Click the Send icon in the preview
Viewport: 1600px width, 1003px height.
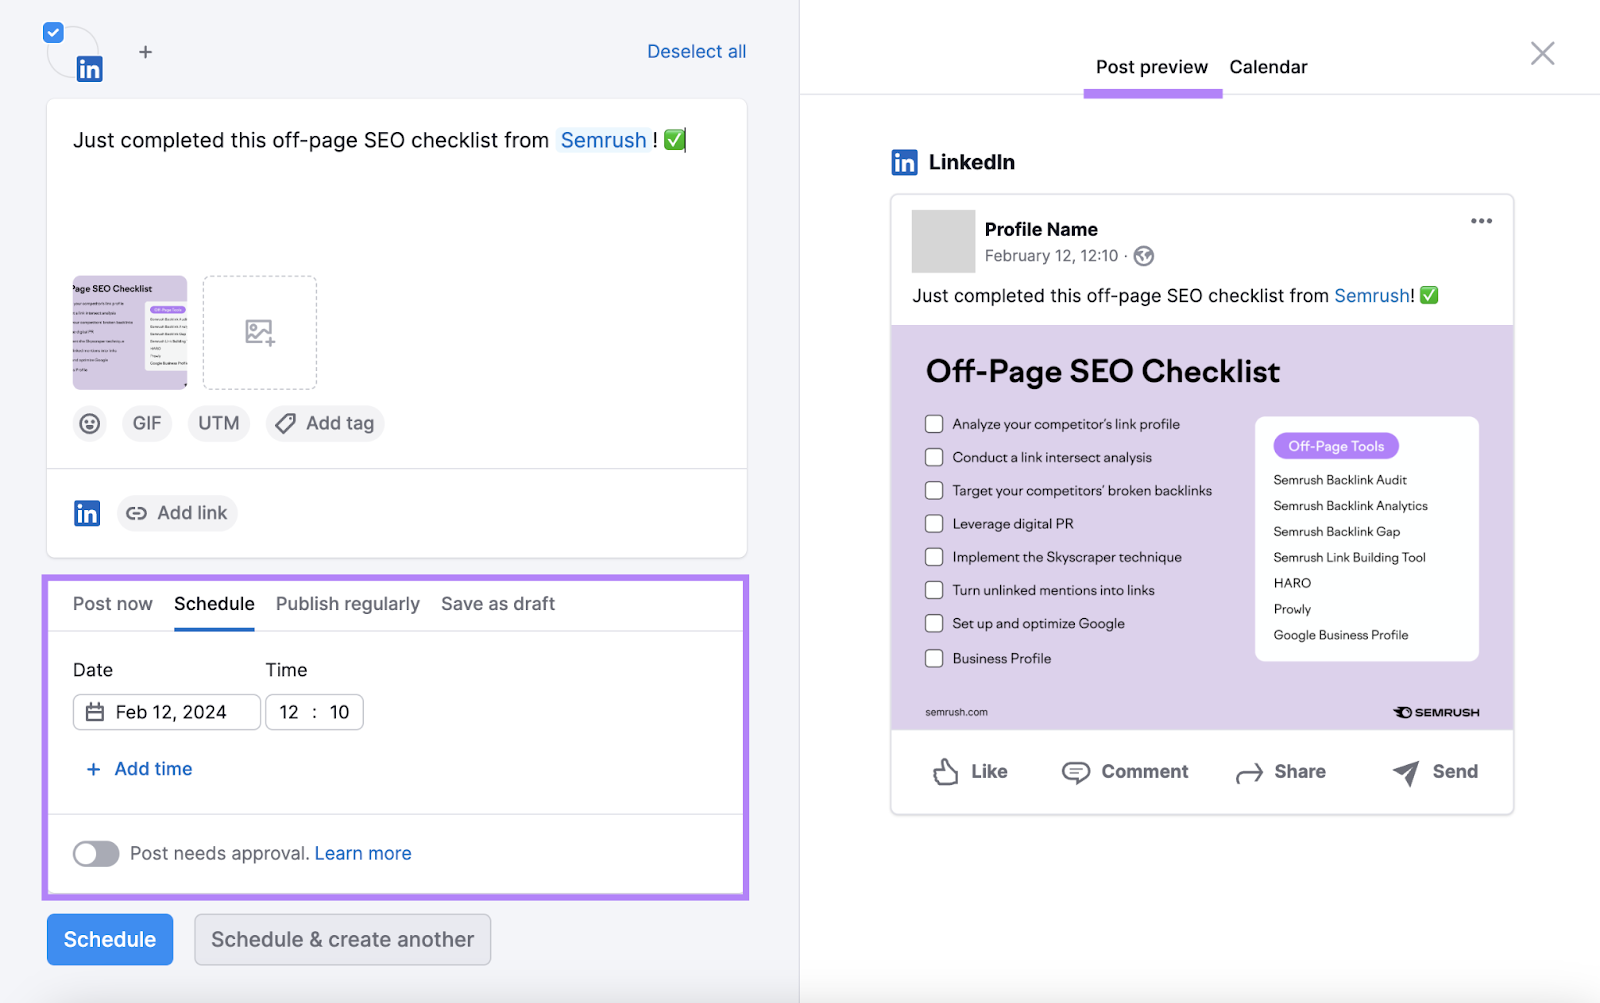click(x=1405, y=771)
